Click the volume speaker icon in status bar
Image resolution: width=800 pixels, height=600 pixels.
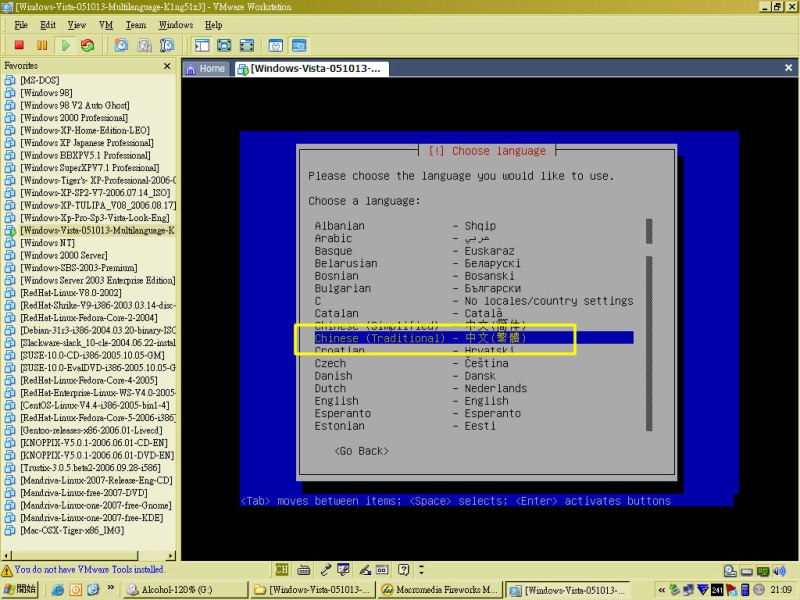pyautogui.click(x=780, y=571)
